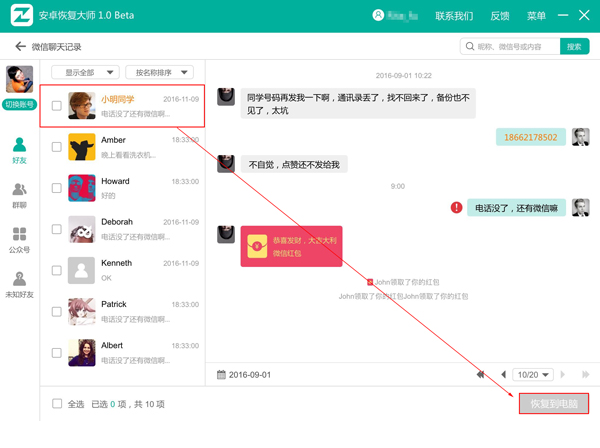Jump to first page with double-left arrow
The height and width of the screenshot is (448, 600).
[481, 375]
